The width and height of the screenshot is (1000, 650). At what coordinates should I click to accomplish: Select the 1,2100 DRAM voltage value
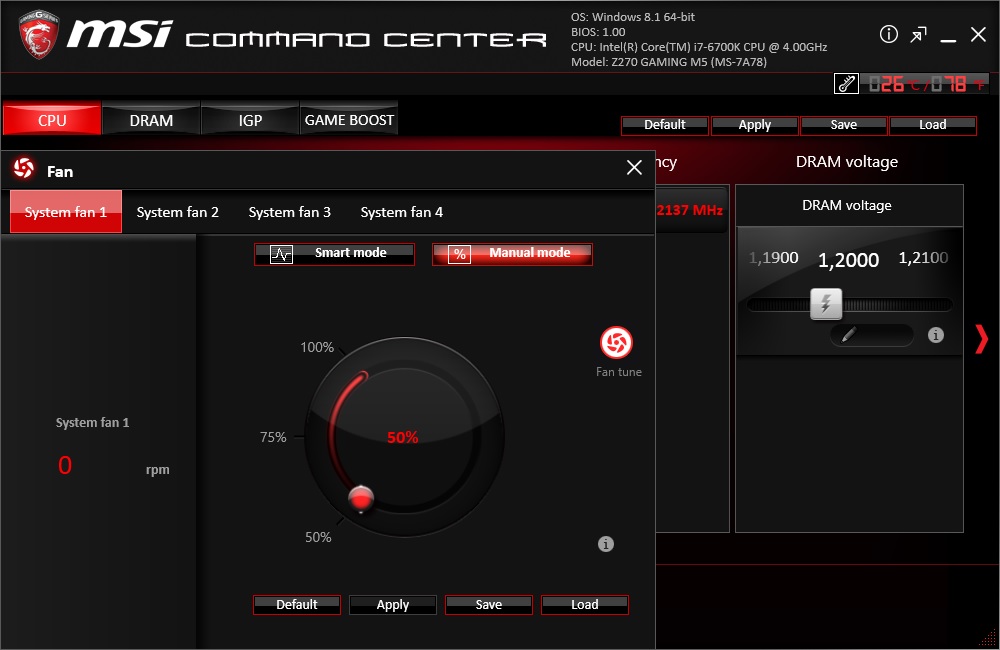(923, 258)
